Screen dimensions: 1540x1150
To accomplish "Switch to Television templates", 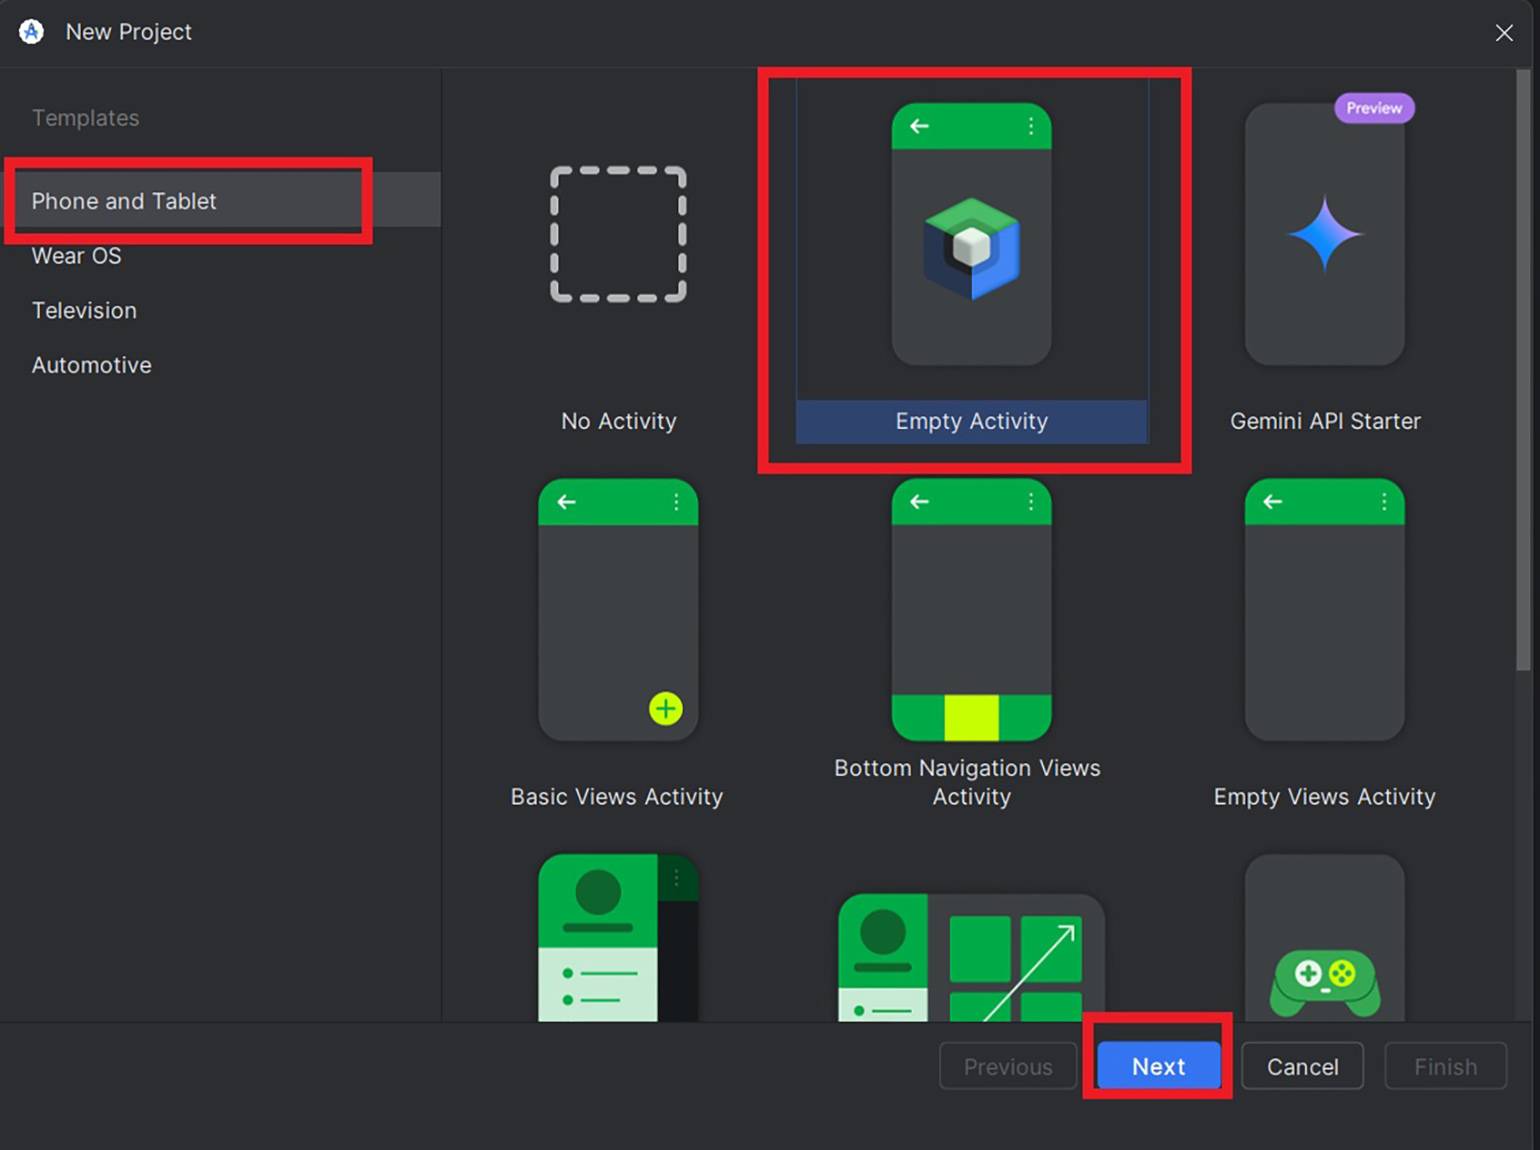I will (84, 310).
